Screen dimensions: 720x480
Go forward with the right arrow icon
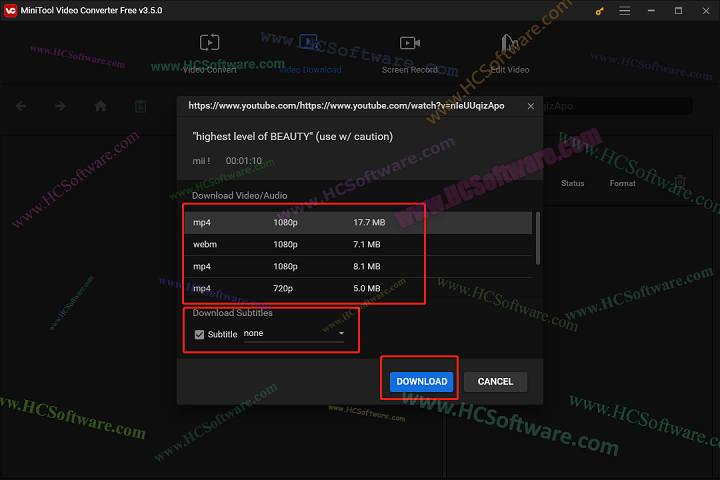point(60,107)
